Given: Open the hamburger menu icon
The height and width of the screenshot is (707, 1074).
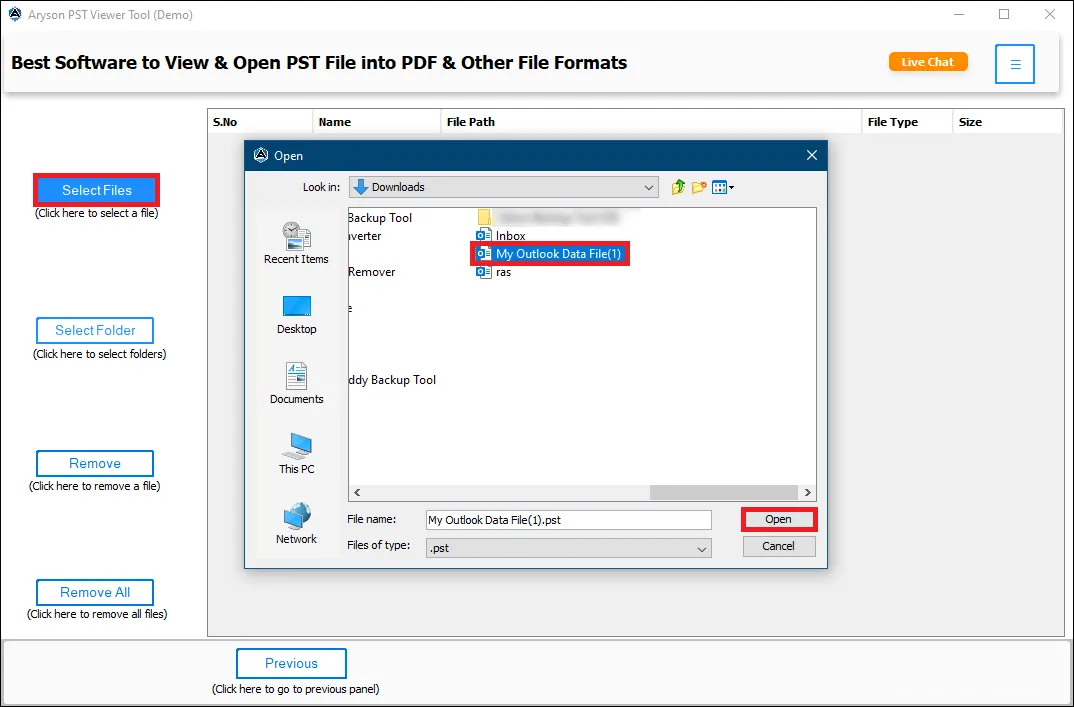Looking at the screenshot, I should 1014,64.
